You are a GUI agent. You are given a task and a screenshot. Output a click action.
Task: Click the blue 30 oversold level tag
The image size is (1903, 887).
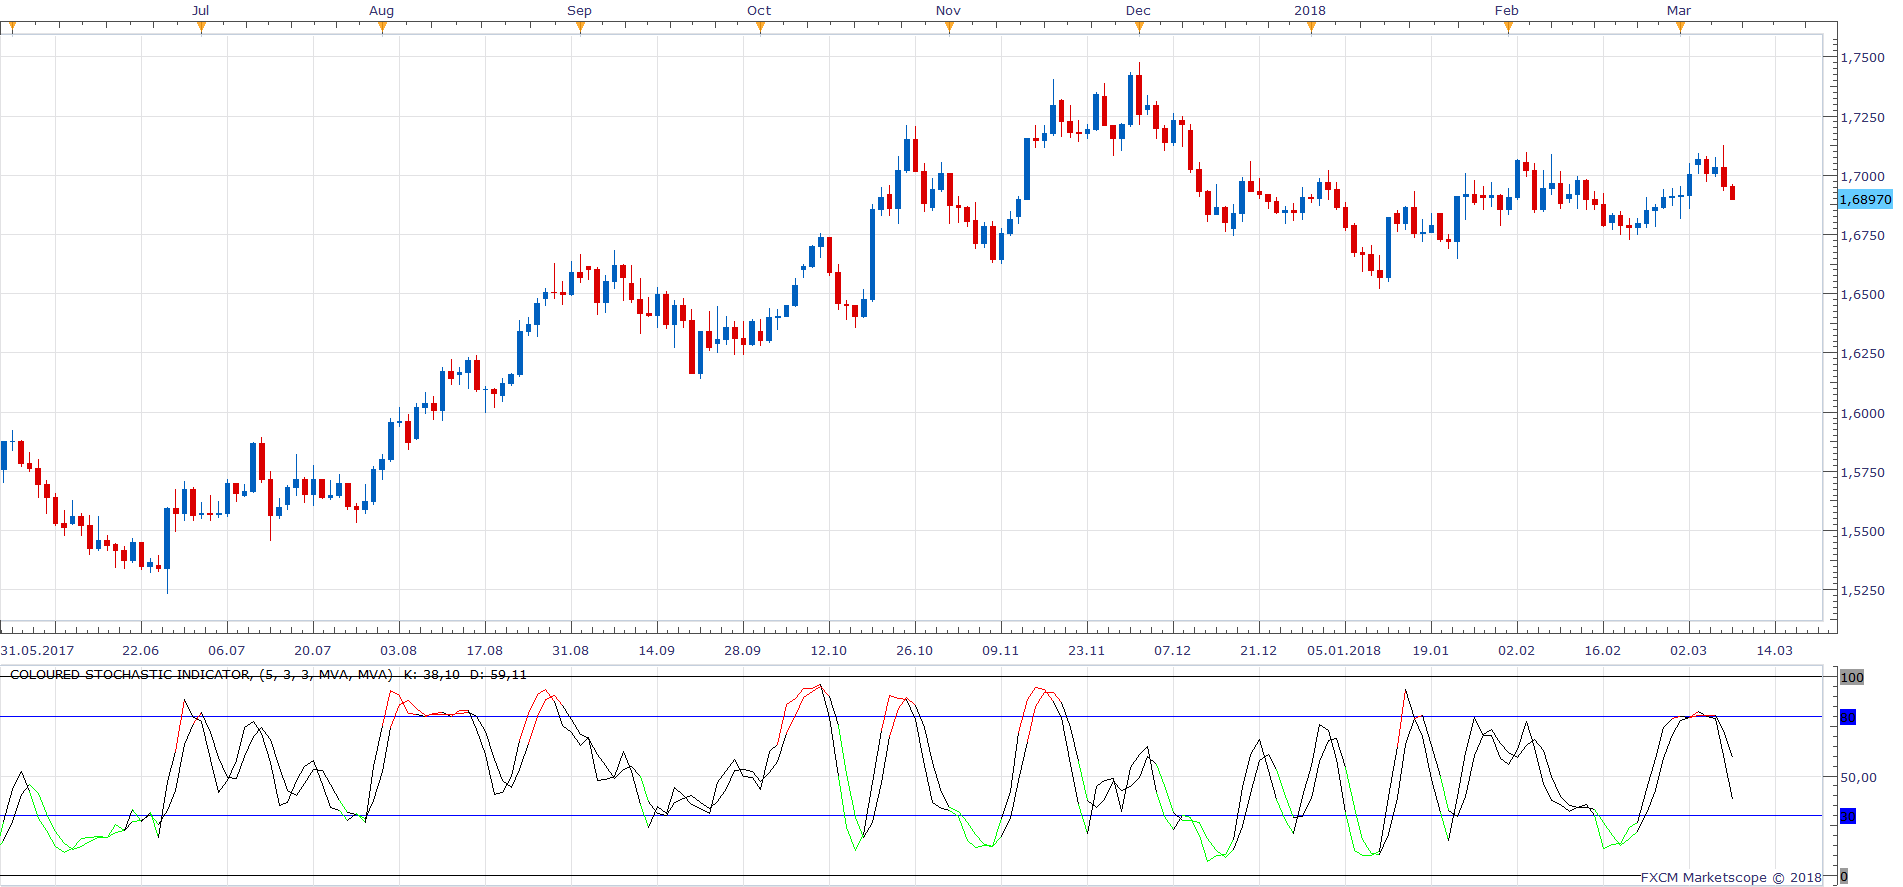1848,816
